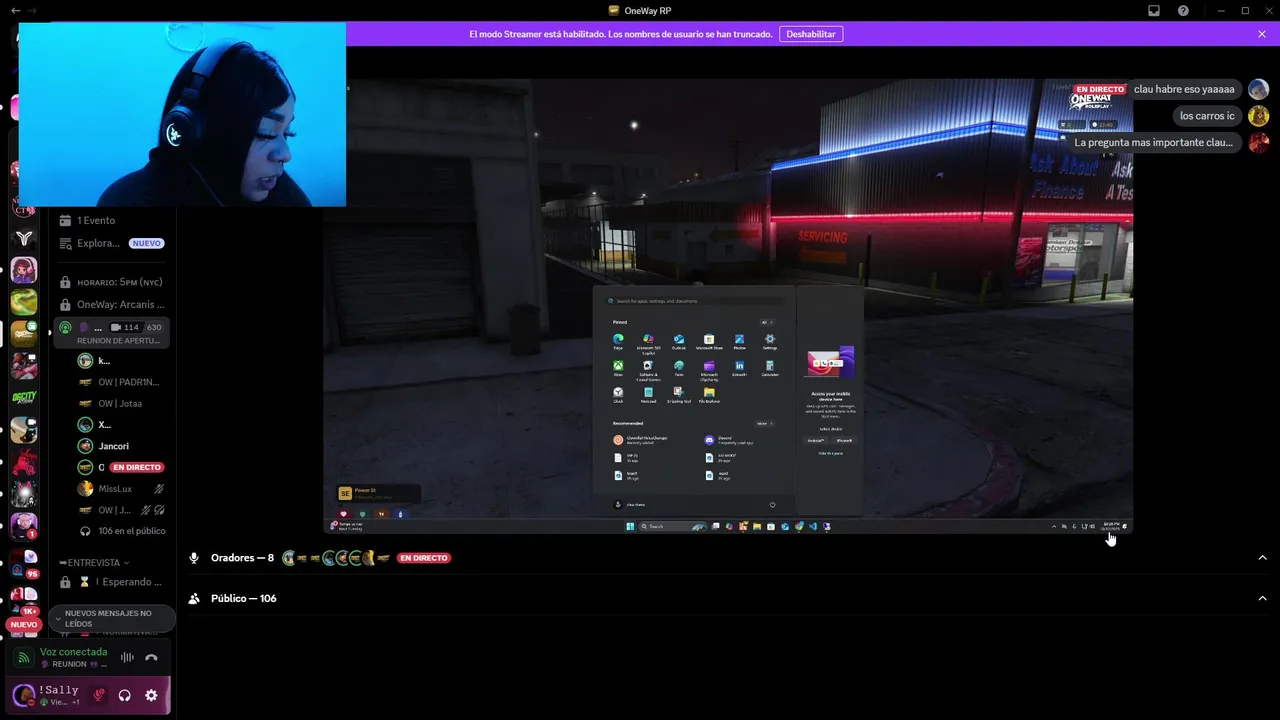Open the green snake server icon
The image size is (1280, 720).
click(24, 302)
